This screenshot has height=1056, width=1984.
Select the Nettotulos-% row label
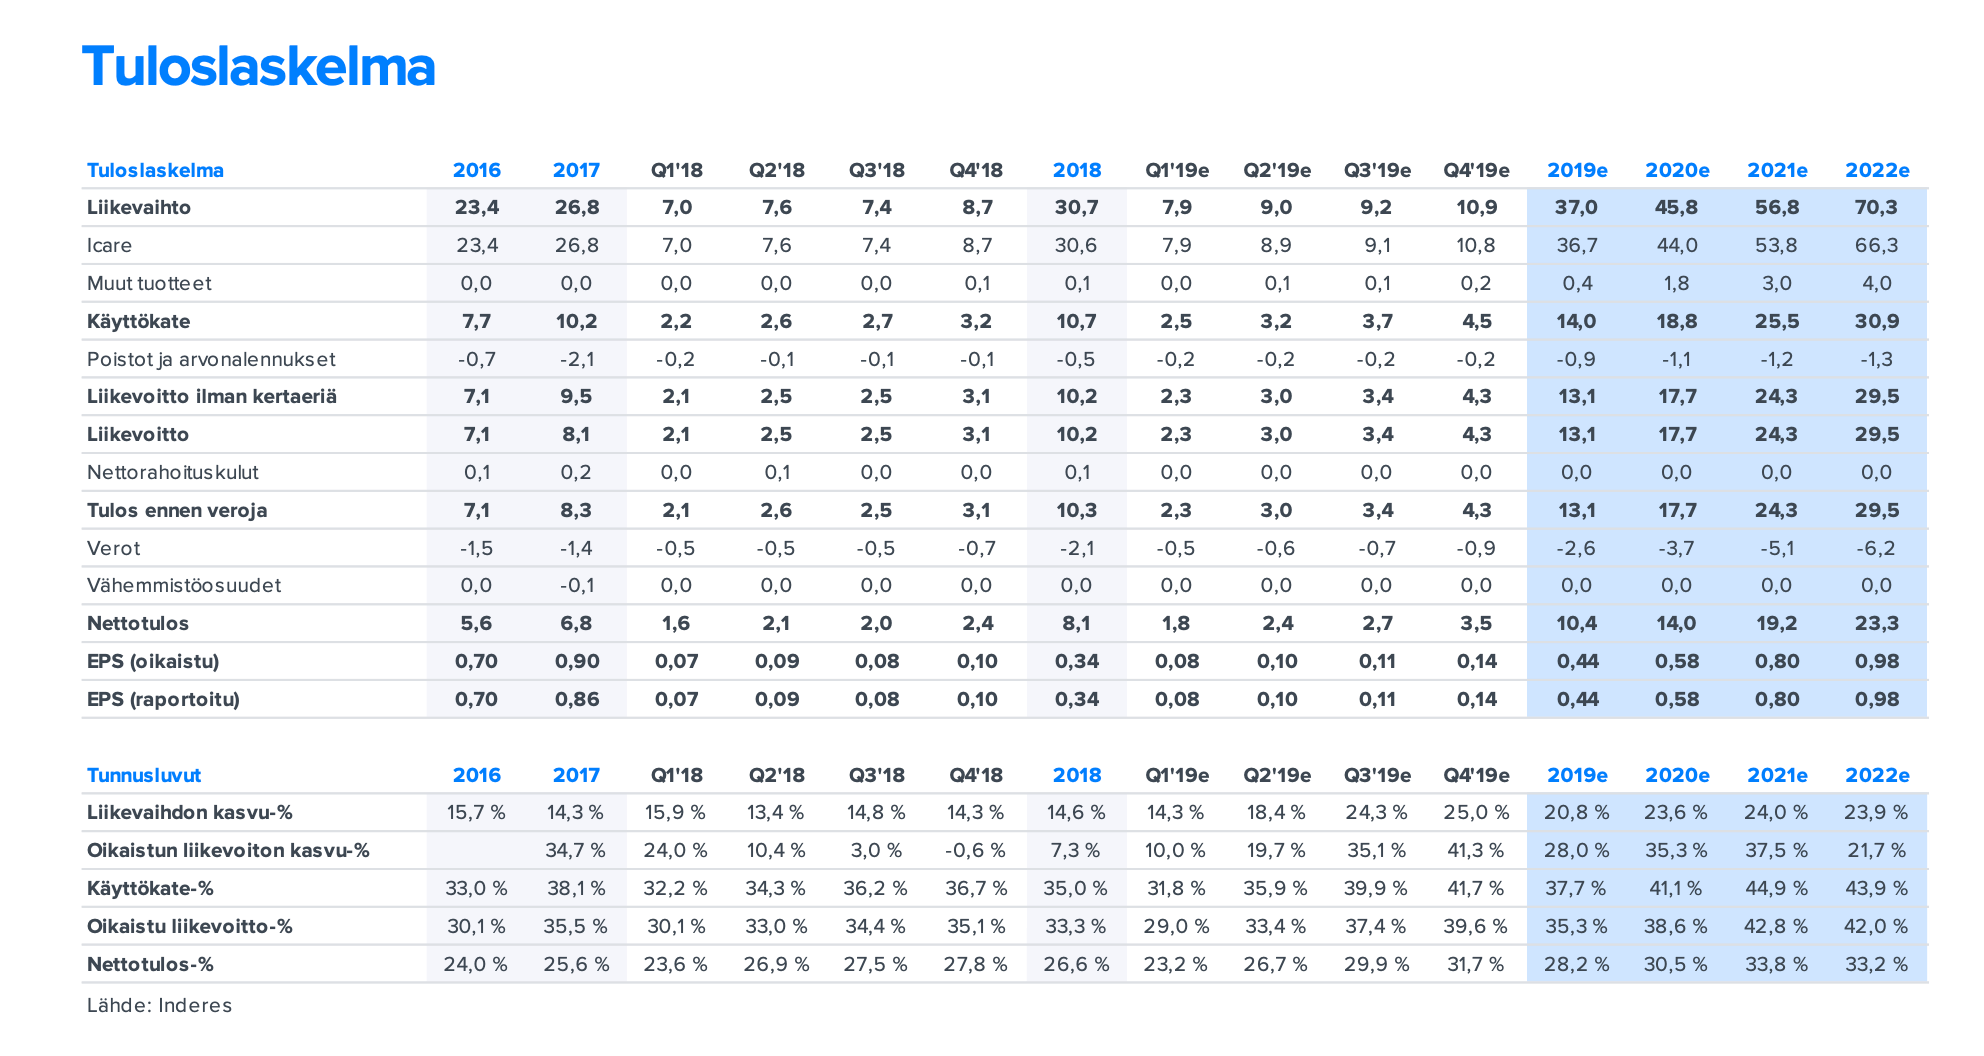pyautogui.click(x=151, y=964)
